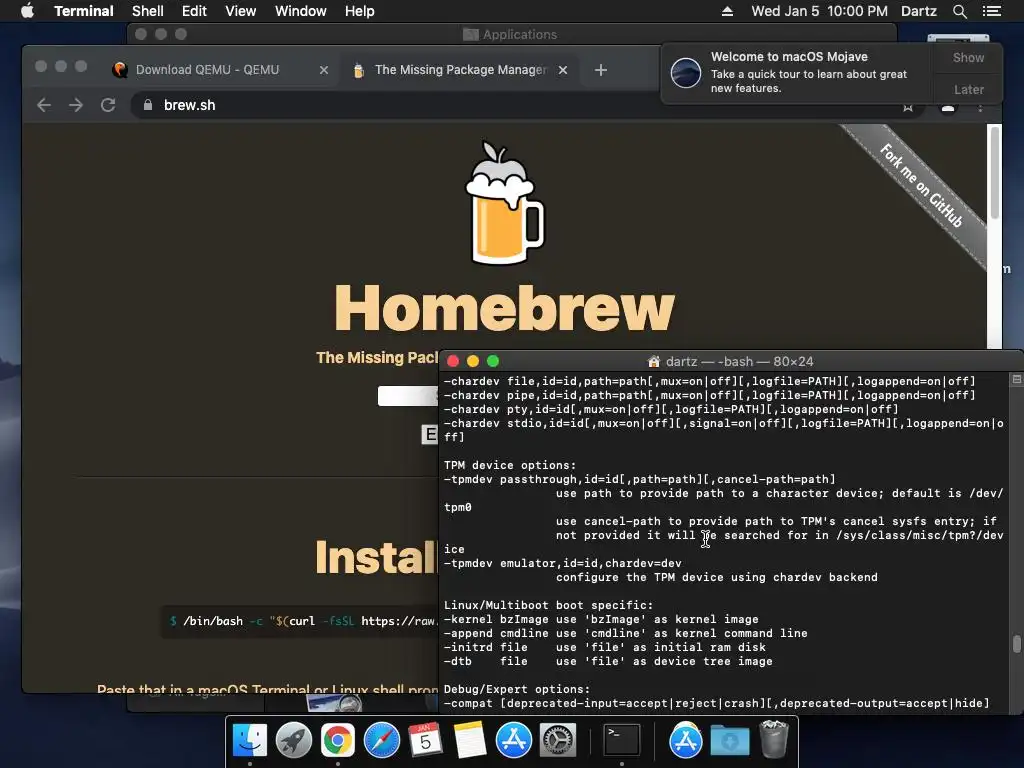Open the View menu

point(240,11)
